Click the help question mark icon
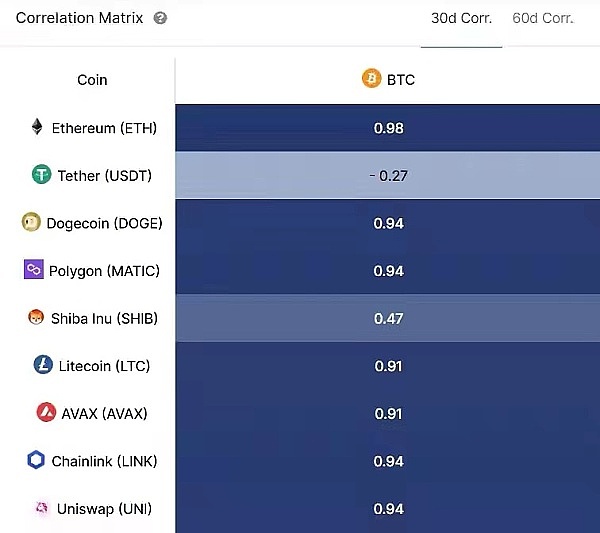This screenshot has width=600, height=533. pyautogui.click(x=161, y=18)
